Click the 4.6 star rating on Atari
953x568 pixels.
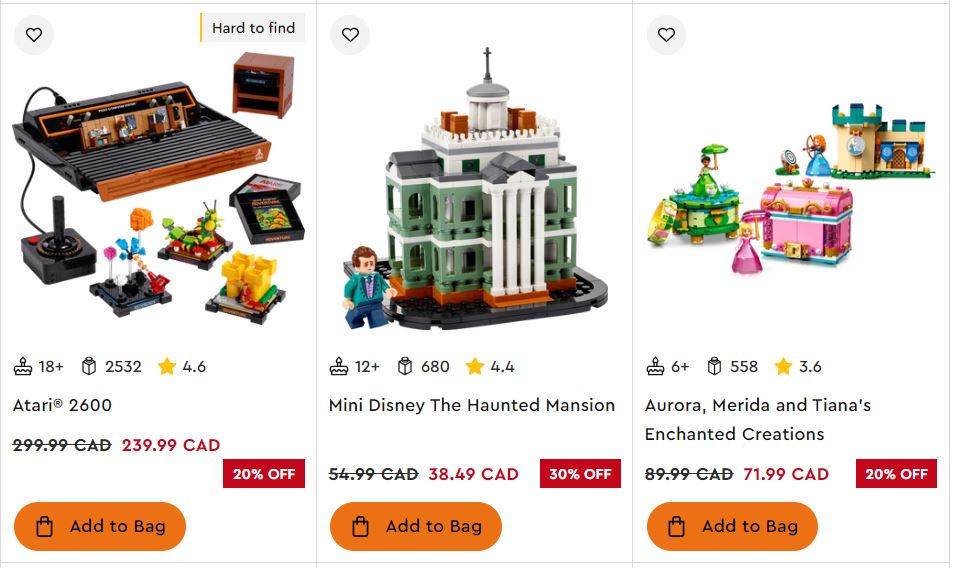click(182, 366)
